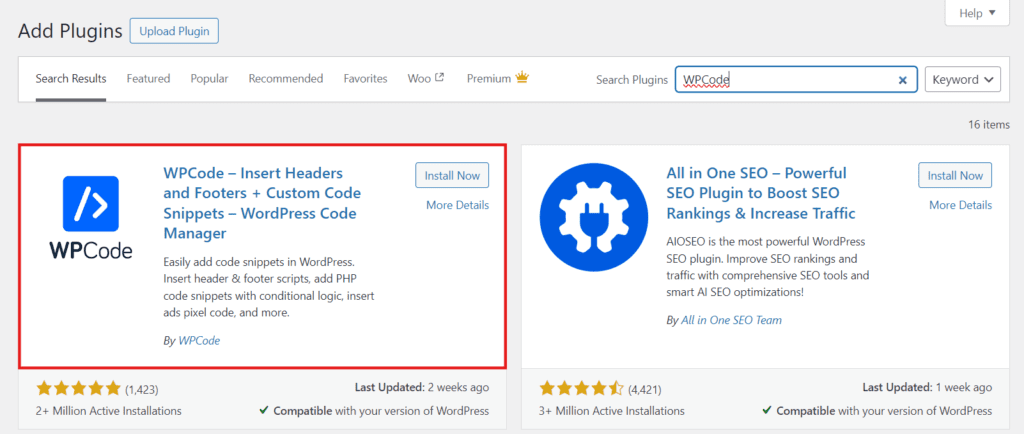Click the All in One SEO gear icon
1024x434 pixels.
pos(594,217)
